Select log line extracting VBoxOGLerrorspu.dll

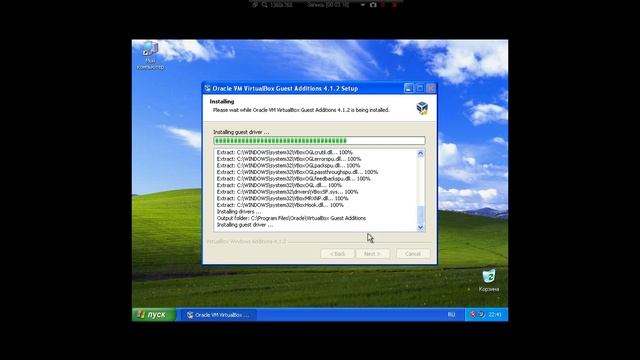point(289,159)
